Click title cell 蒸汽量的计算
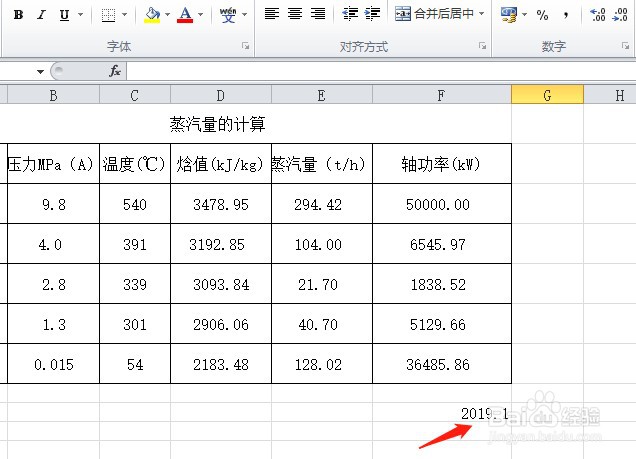The width and height of the screenshot is (636, 459). pos(217,124)
